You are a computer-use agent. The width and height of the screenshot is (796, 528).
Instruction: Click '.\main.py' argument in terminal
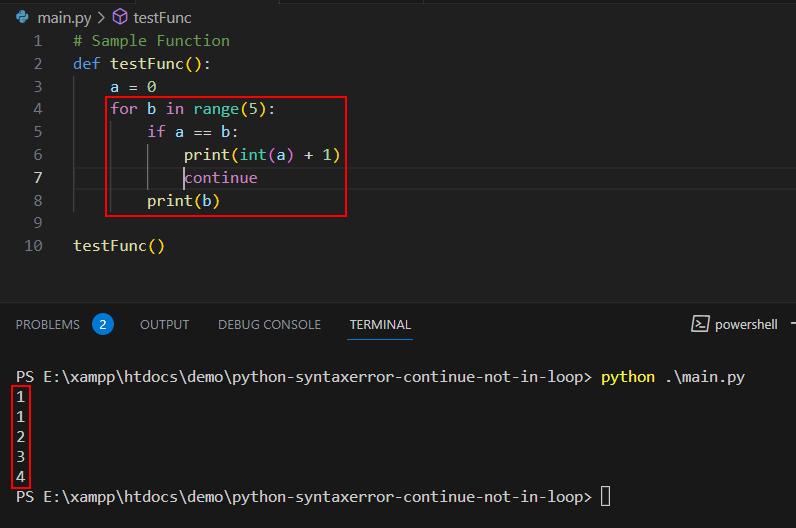pos(705,377)
